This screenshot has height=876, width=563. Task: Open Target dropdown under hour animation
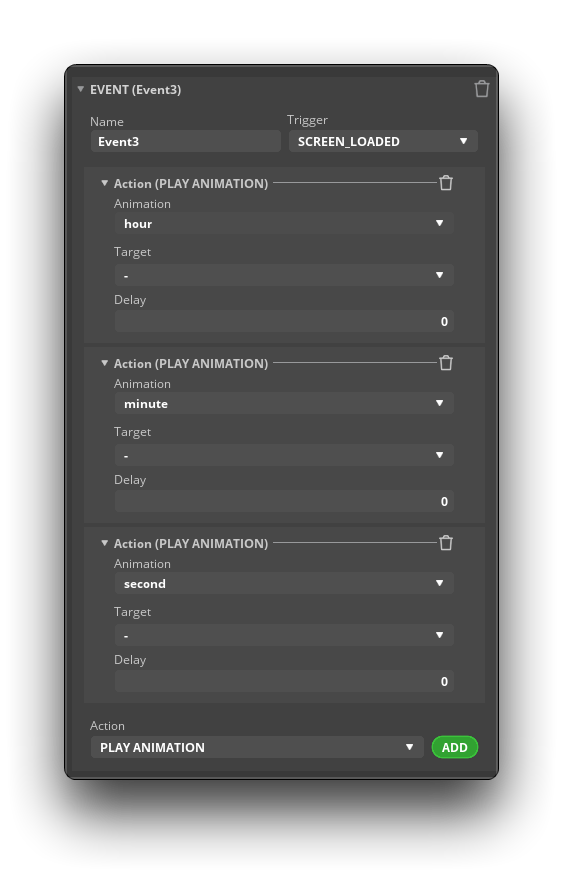point(284,275)
